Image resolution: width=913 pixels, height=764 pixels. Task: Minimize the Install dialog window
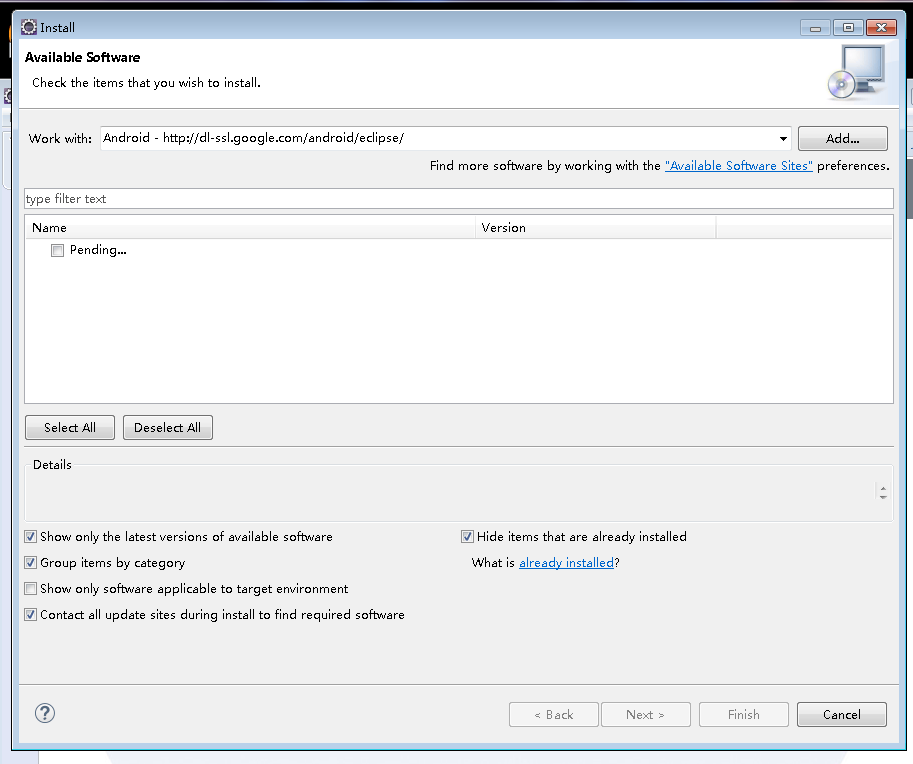(815, 27)
